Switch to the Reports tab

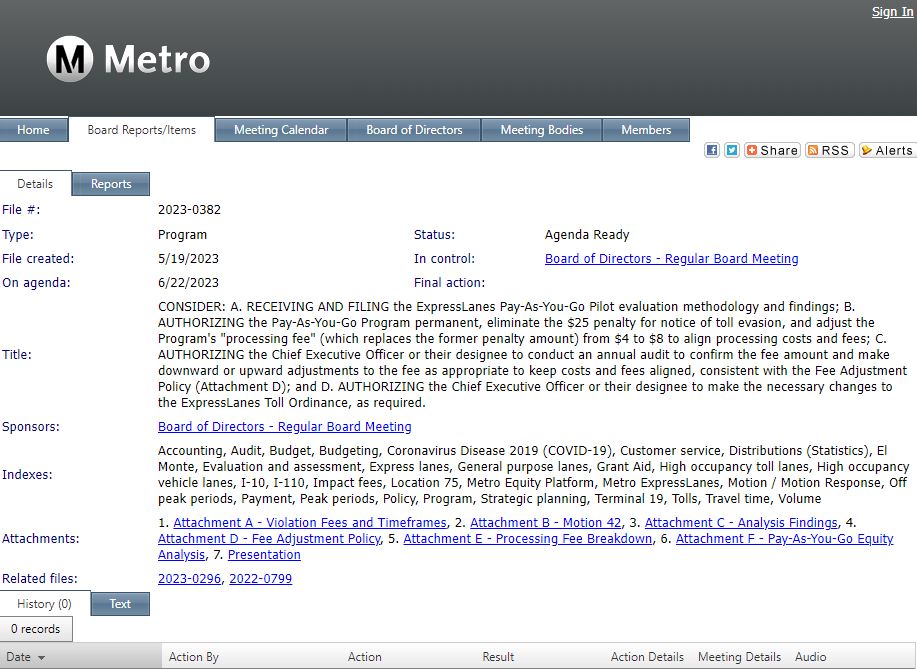(x=111, y=184)
